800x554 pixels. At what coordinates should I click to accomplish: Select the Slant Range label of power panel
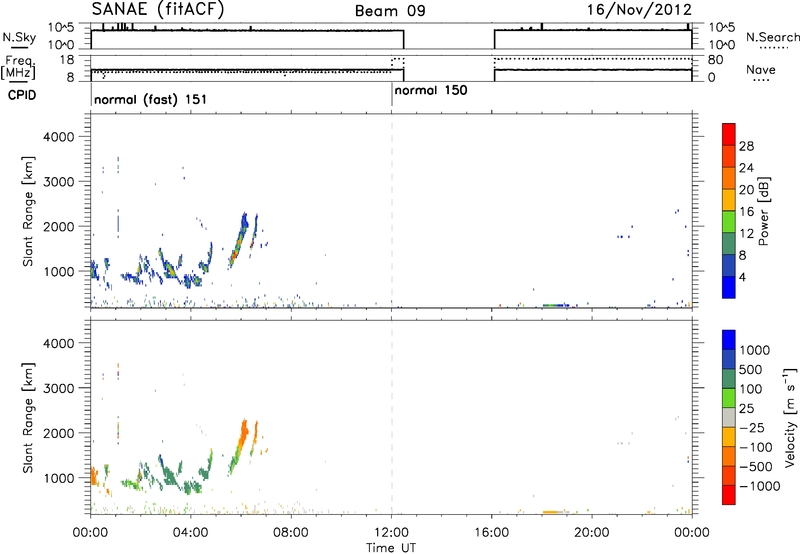click(x=28, y=211)
